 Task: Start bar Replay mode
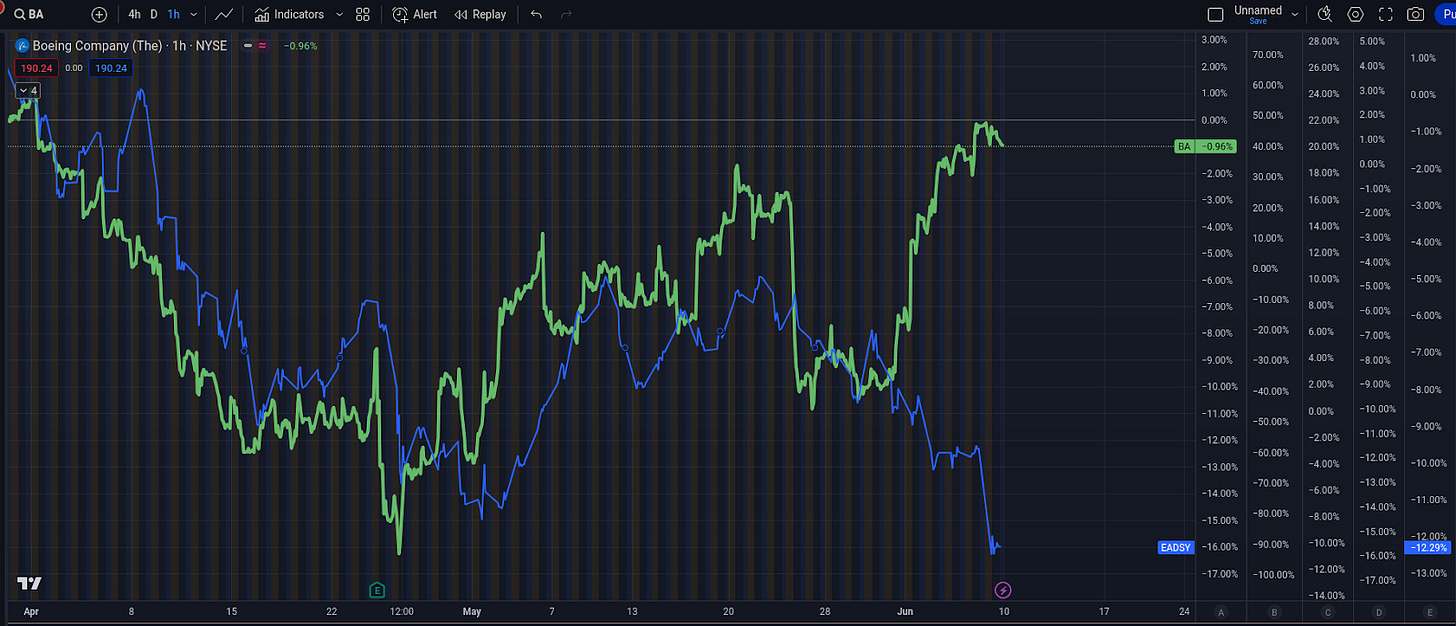point(480,14)
